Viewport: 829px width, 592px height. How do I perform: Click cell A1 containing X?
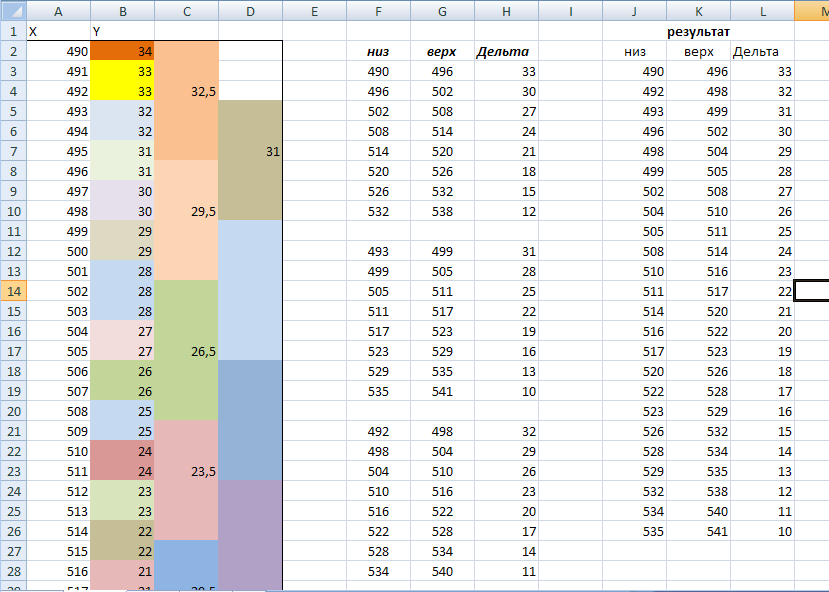pos(58,31)
